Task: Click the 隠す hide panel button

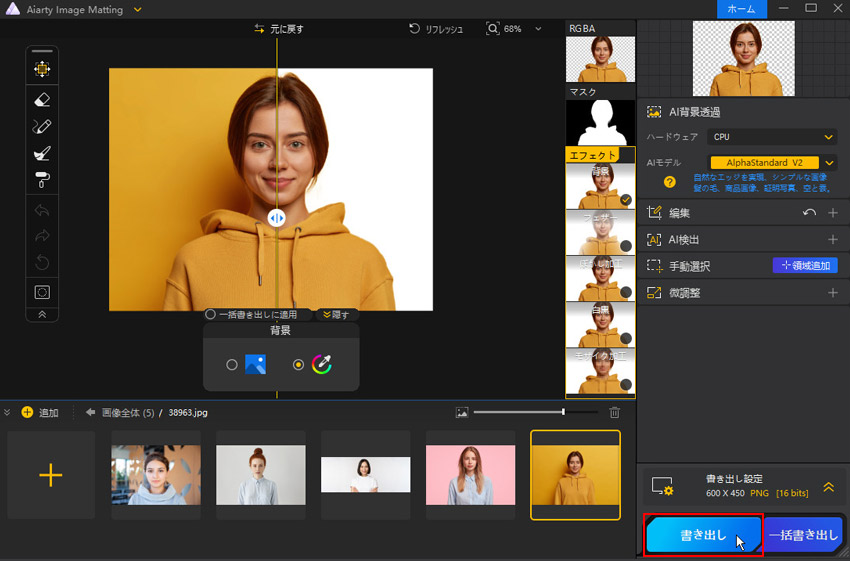Action: (336, 314)
